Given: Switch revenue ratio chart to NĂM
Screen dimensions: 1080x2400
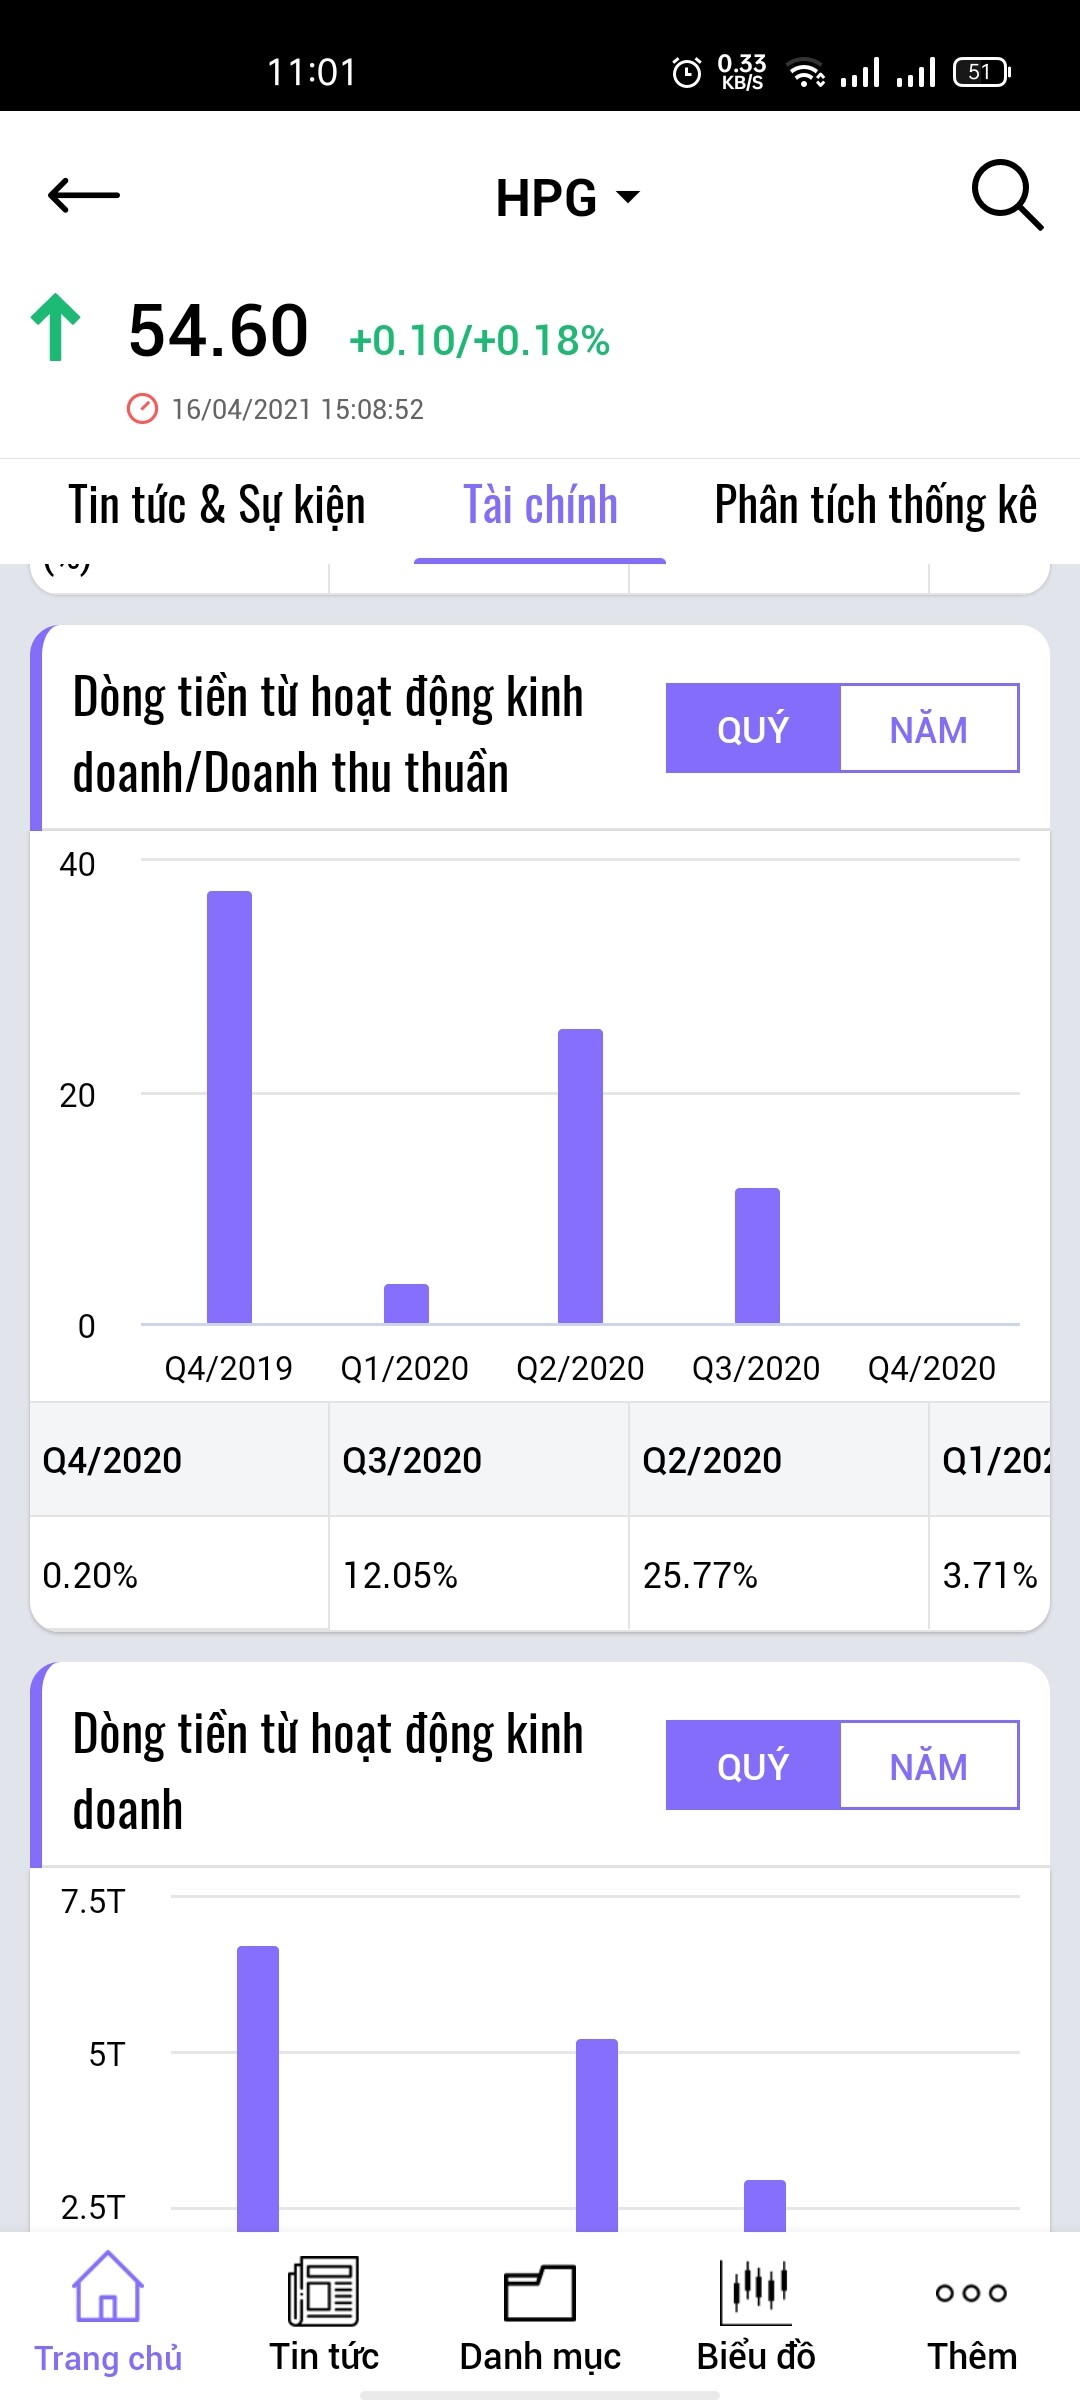Looking at the screenshot, I should [929, 729].
